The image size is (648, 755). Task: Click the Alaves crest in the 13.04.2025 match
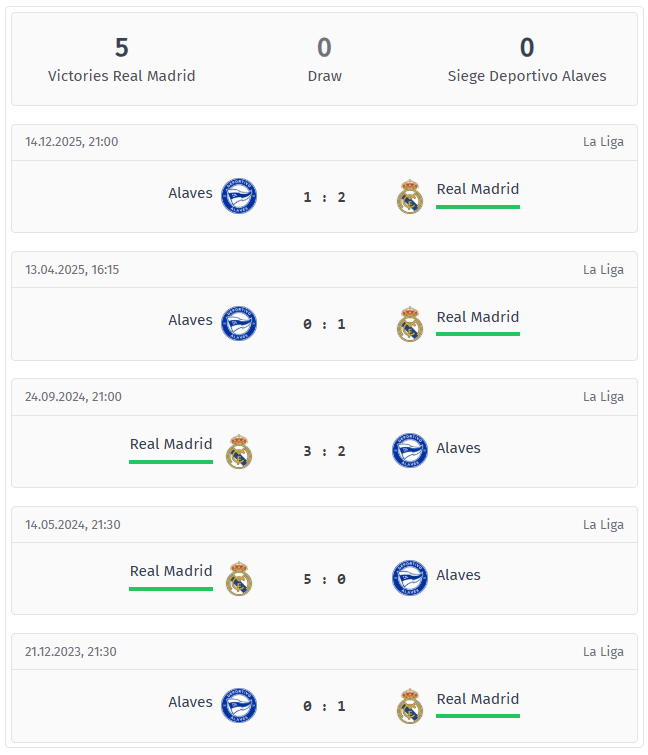coord(239,324)
